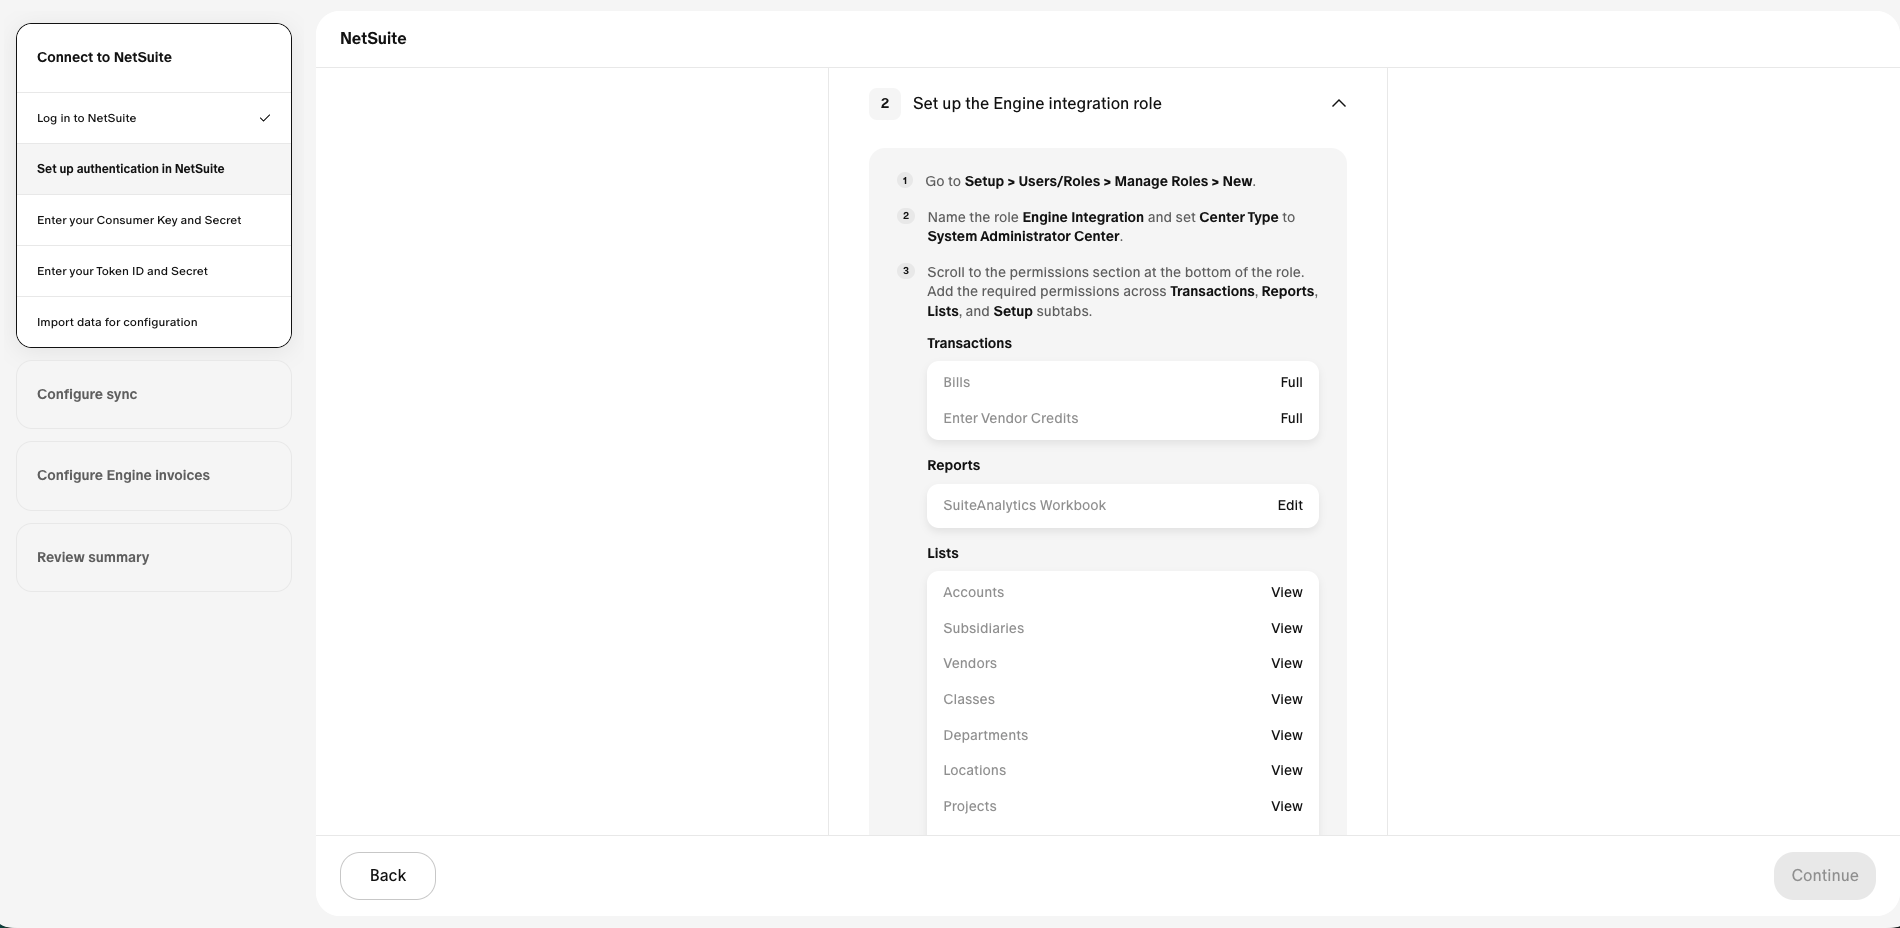This screenshot has width=1900, height=928.
Task: Click the View value for Departments
Action: [1287, 736]
